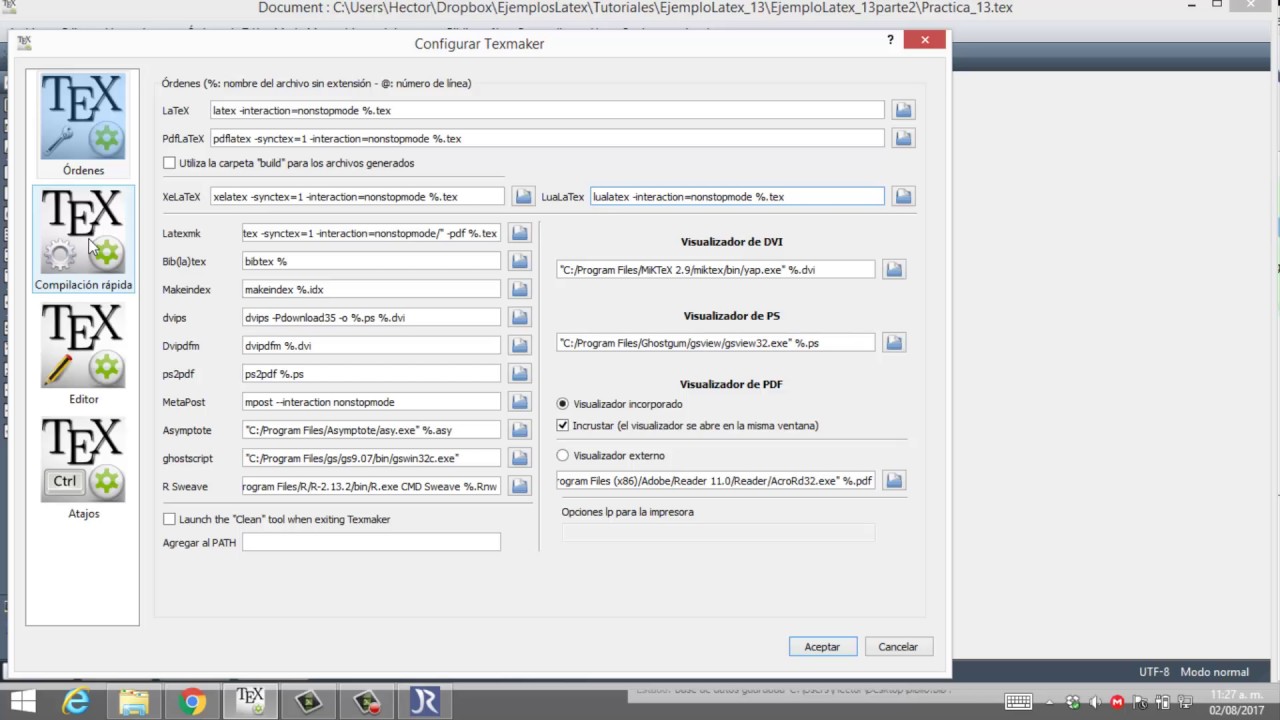Edit the MetaPost command field
This screenshot has height=720, width=1280.
coord(371,401)
